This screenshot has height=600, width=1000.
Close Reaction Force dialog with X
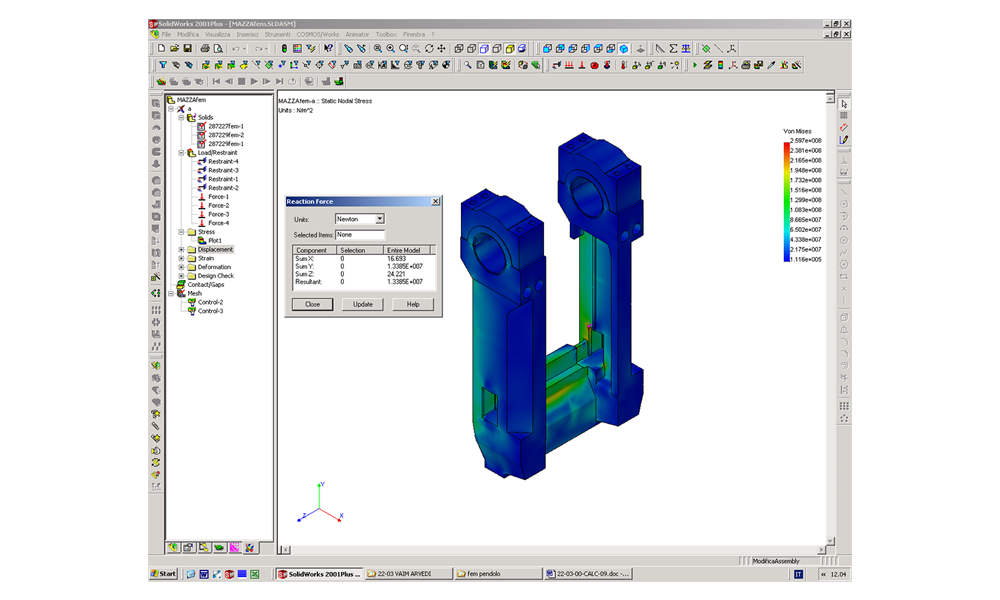tap(436, 201)
